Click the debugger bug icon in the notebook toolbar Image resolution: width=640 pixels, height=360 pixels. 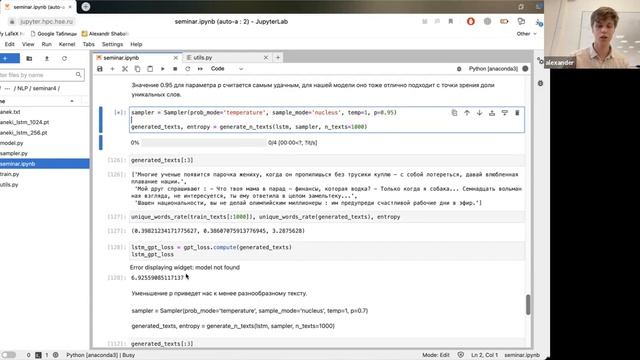[x=459, y=69]
